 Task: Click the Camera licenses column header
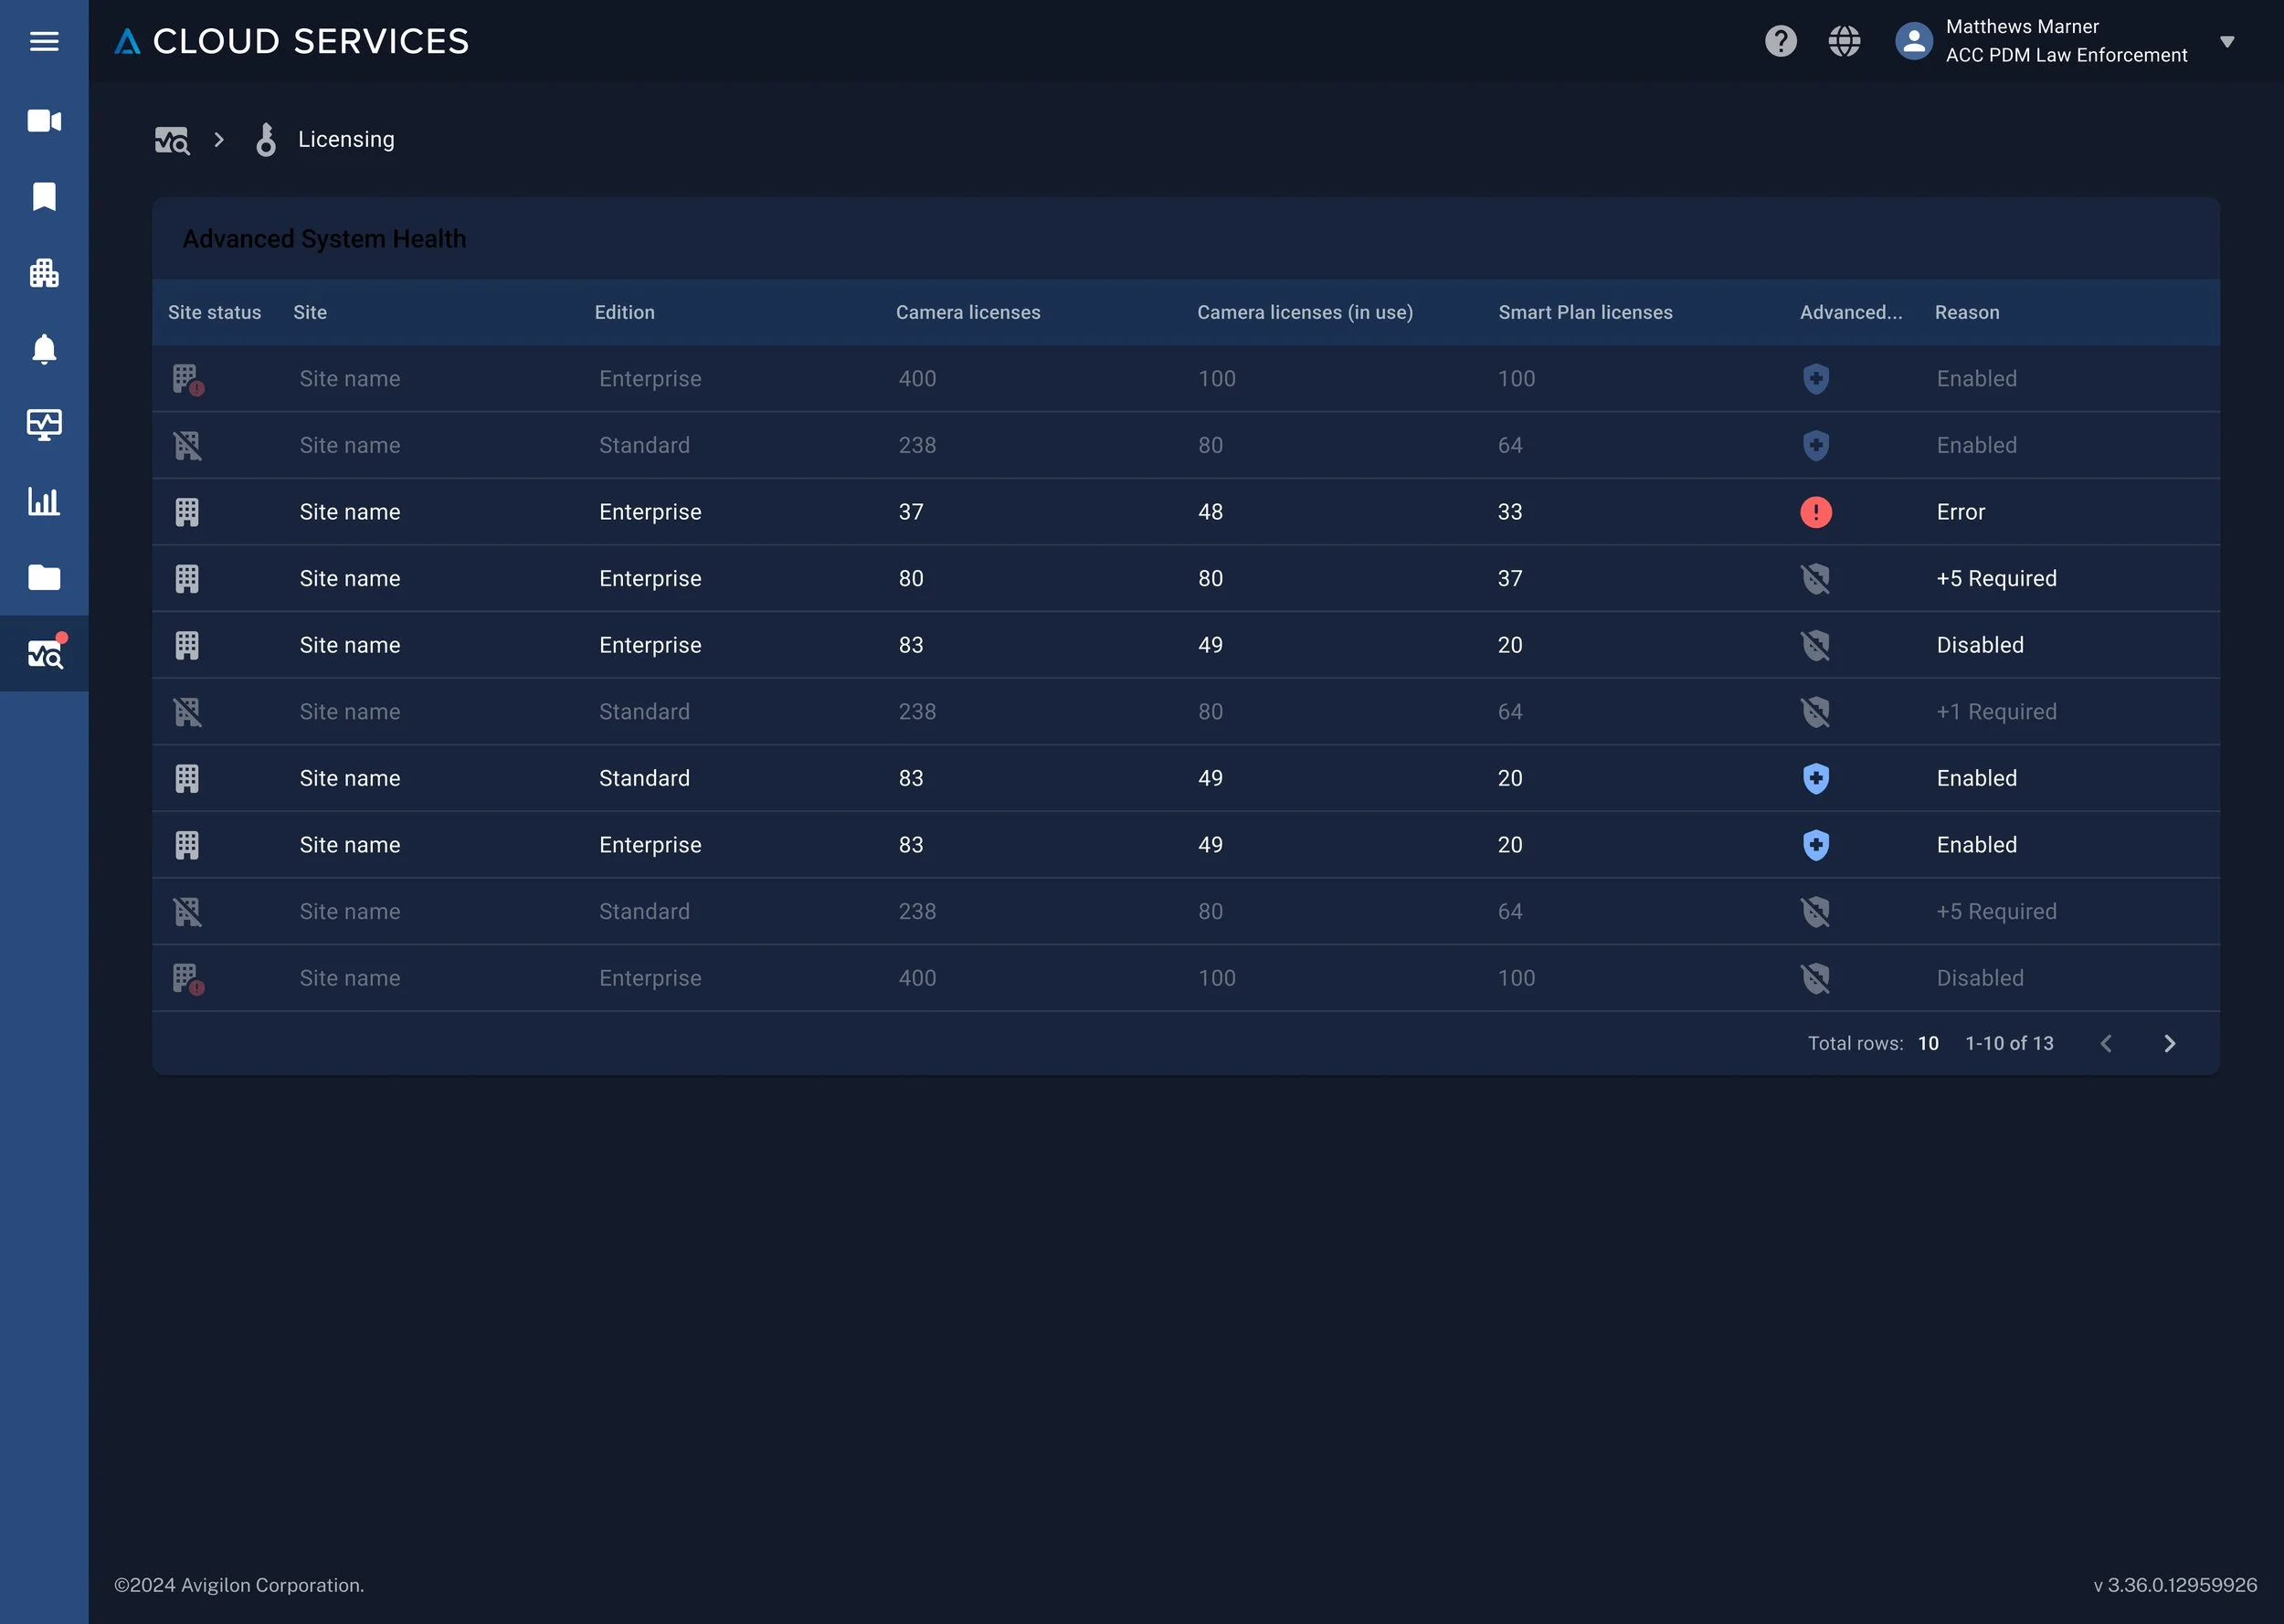point(967,312)
